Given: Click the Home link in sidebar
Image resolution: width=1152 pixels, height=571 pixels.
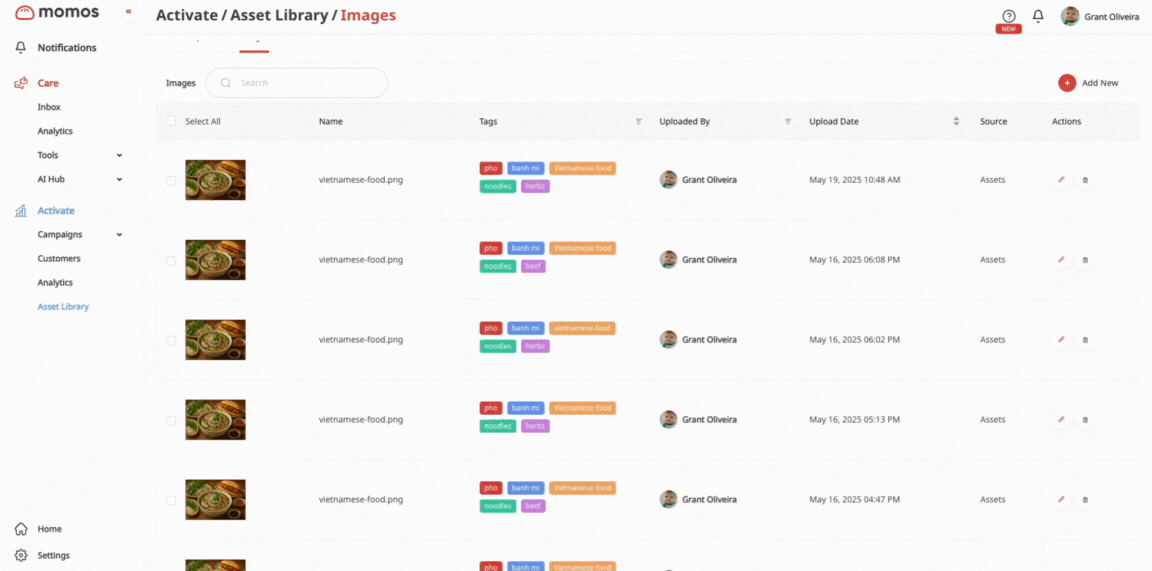Looking at the screenshot, I should click(x=50, y=529).
